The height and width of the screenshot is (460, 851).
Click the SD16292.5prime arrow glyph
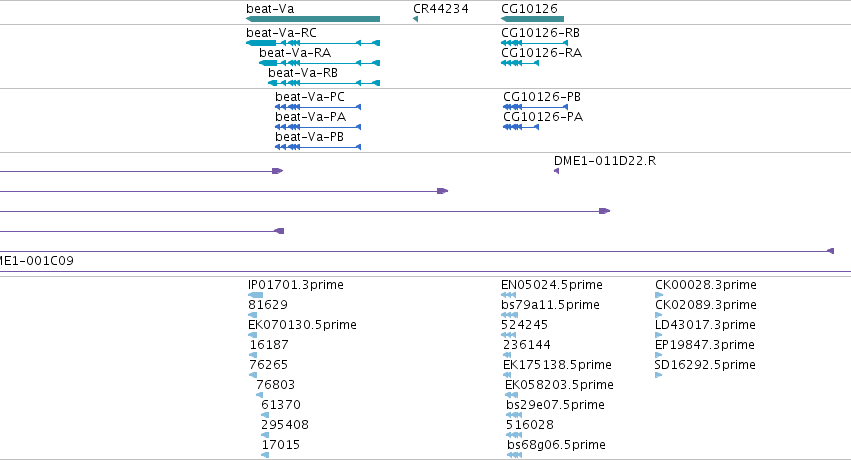pos(659,375)
